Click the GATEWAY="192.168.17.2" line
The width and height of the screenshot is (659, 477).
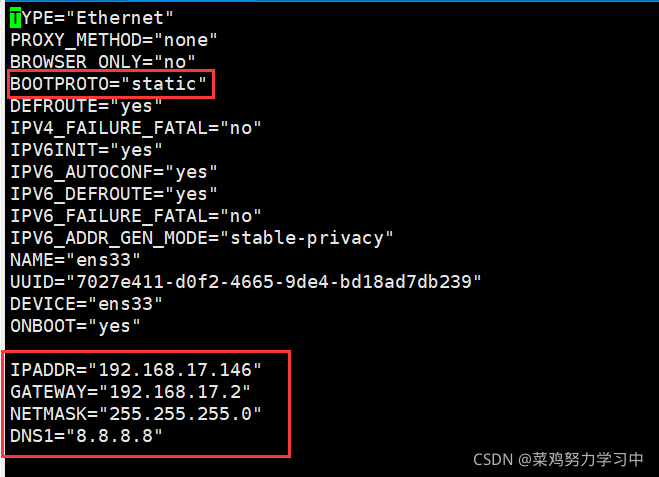point(130,392)
